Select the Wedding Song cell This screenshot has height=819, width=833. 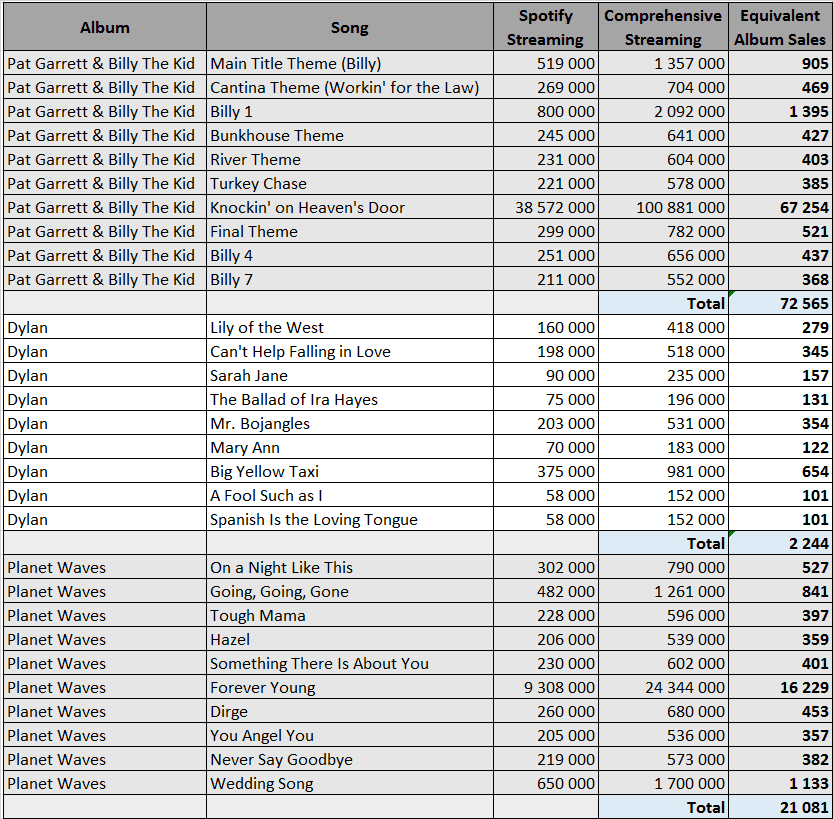click(x=350, y=783)
